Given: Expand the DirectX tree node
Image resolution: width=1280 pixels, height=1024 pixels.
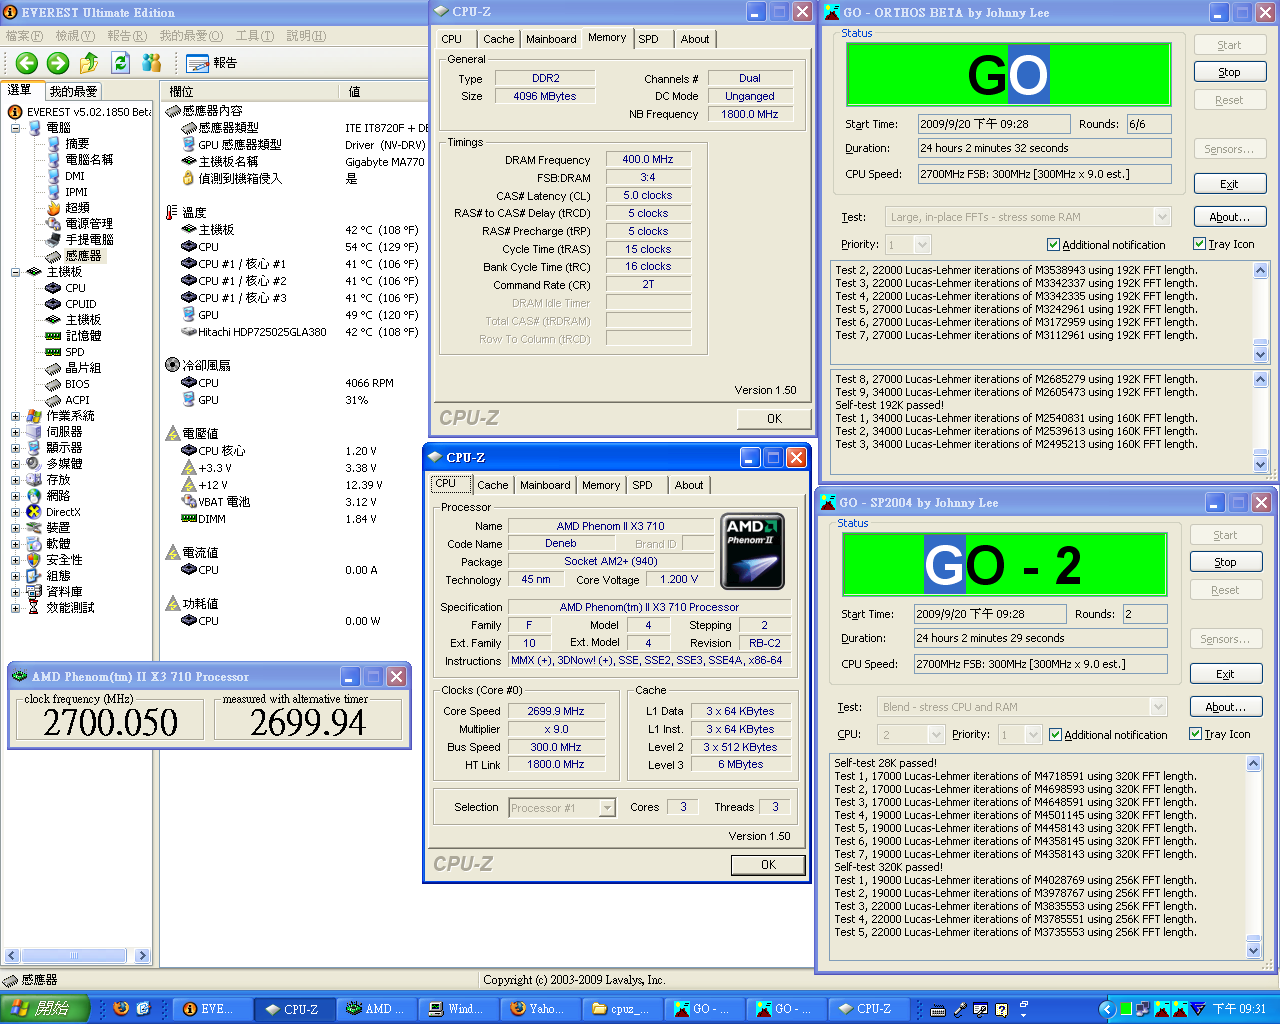Looking at the screenshot, I should [15, 512].
